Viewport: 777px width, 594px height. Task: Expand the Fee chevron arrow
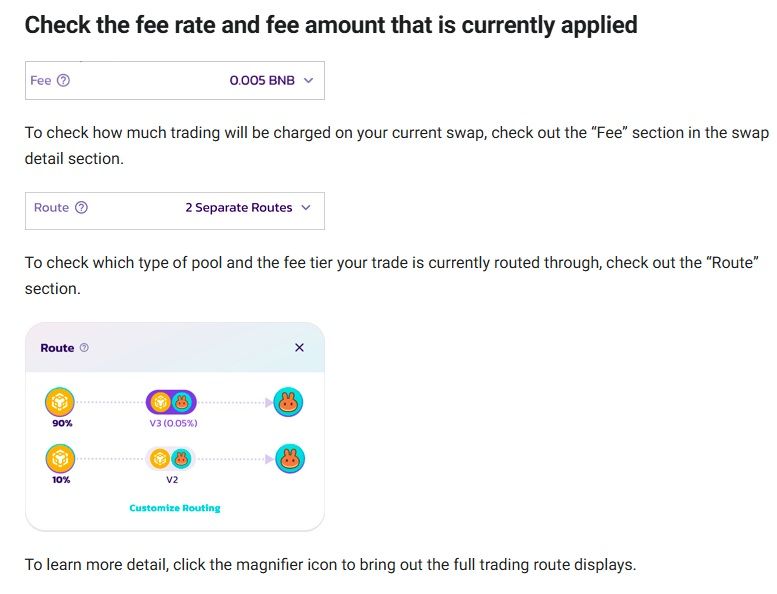(x=308, y=81)
